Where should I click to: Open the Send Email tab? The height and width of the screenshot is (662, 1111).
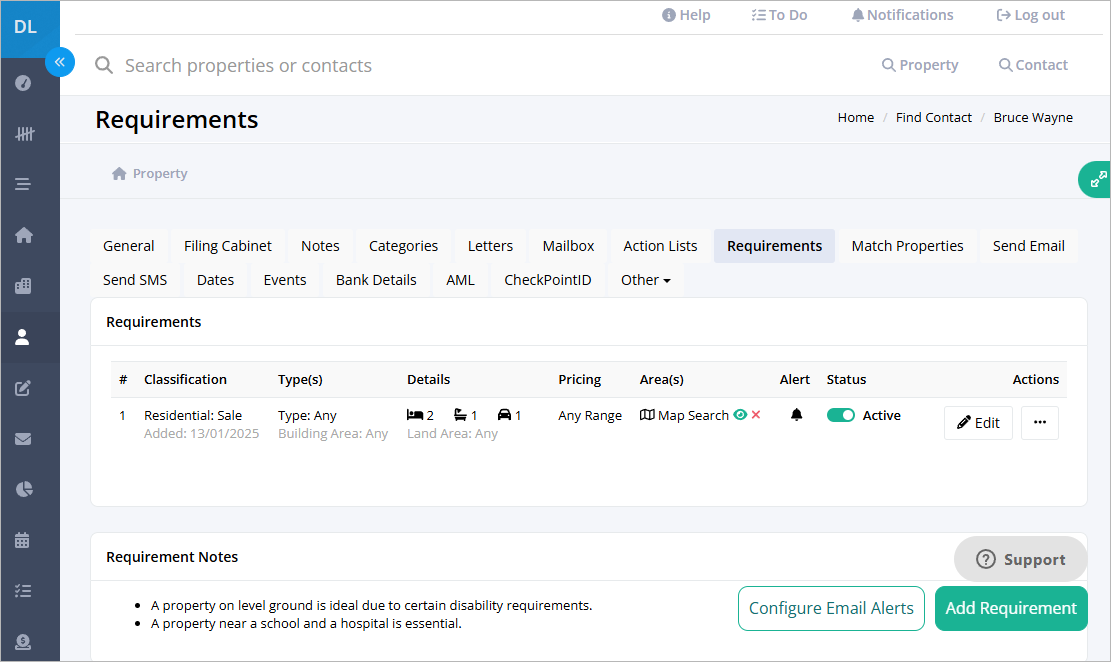tap(1029, 246)
